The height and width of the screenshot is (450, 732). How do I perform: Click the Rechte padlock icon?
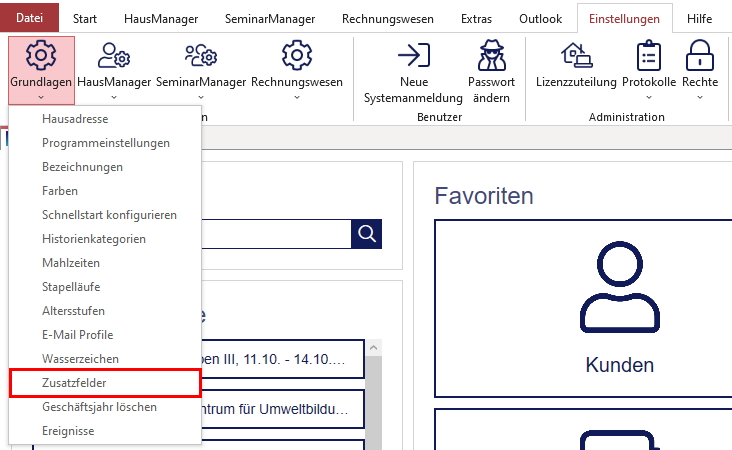click(700, 56)
